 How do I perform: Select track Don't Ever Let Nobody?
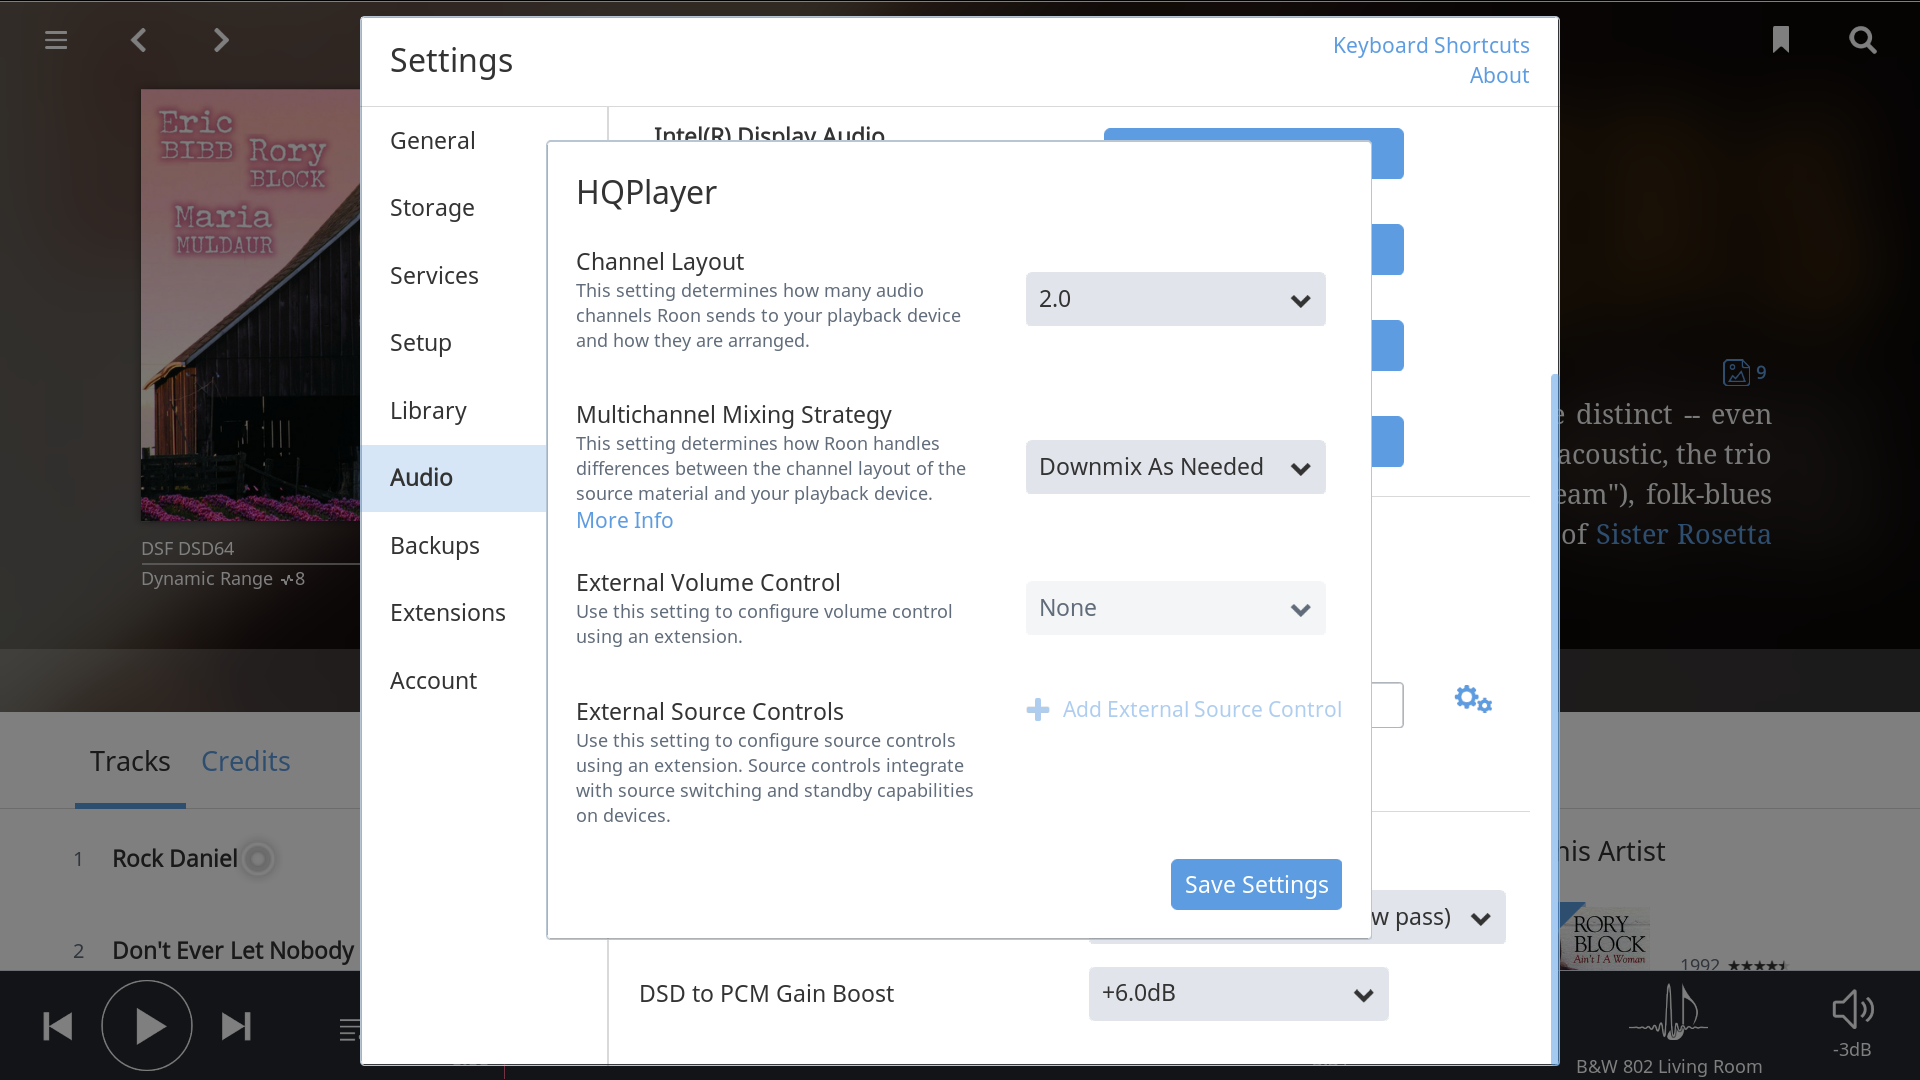point(233,951)
